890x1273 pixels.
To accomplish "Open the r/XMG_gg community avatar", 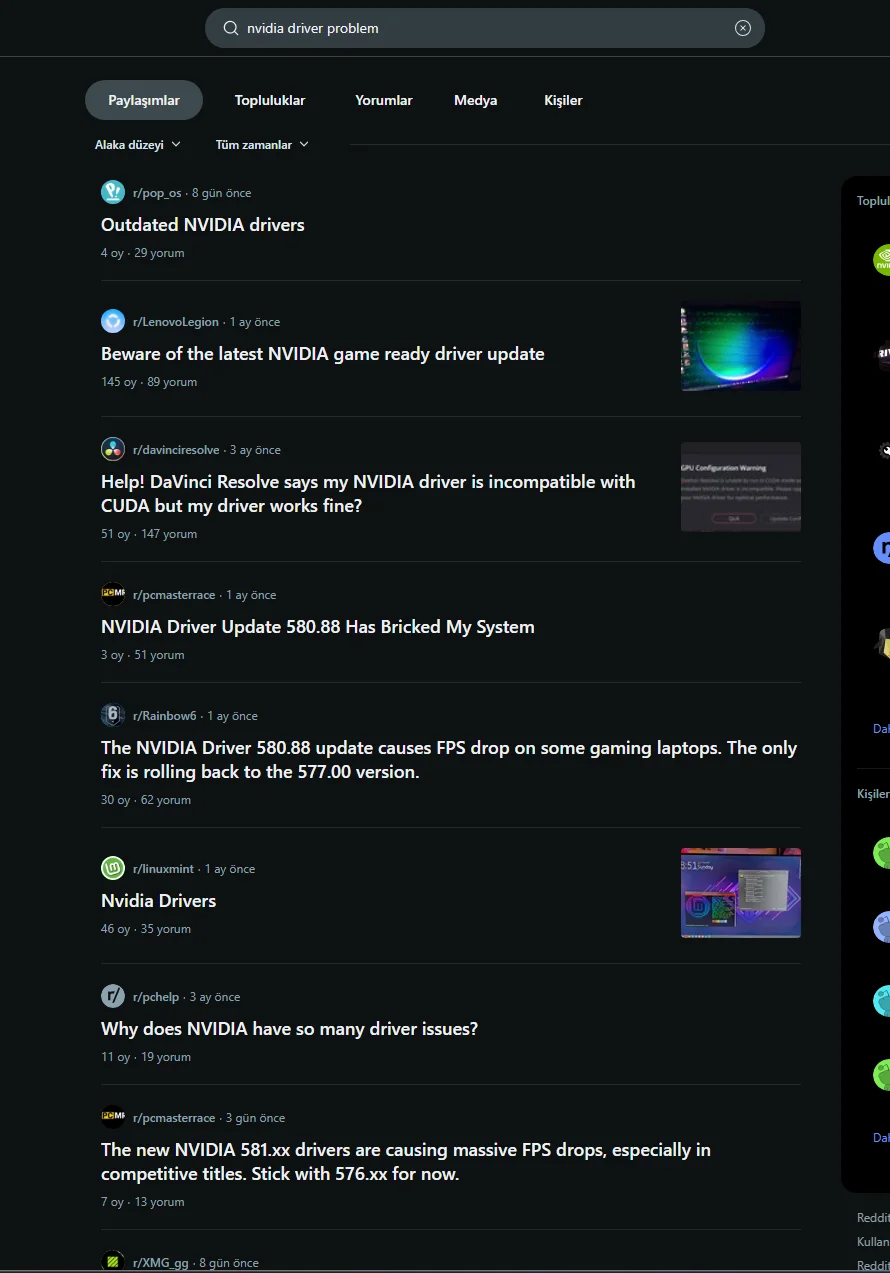I will 113,1262.
